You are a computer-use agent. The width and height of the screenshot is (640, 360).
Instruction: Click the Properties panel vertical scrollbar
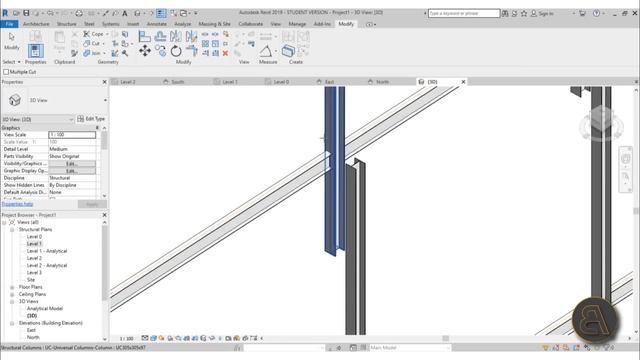click(104, 141)
